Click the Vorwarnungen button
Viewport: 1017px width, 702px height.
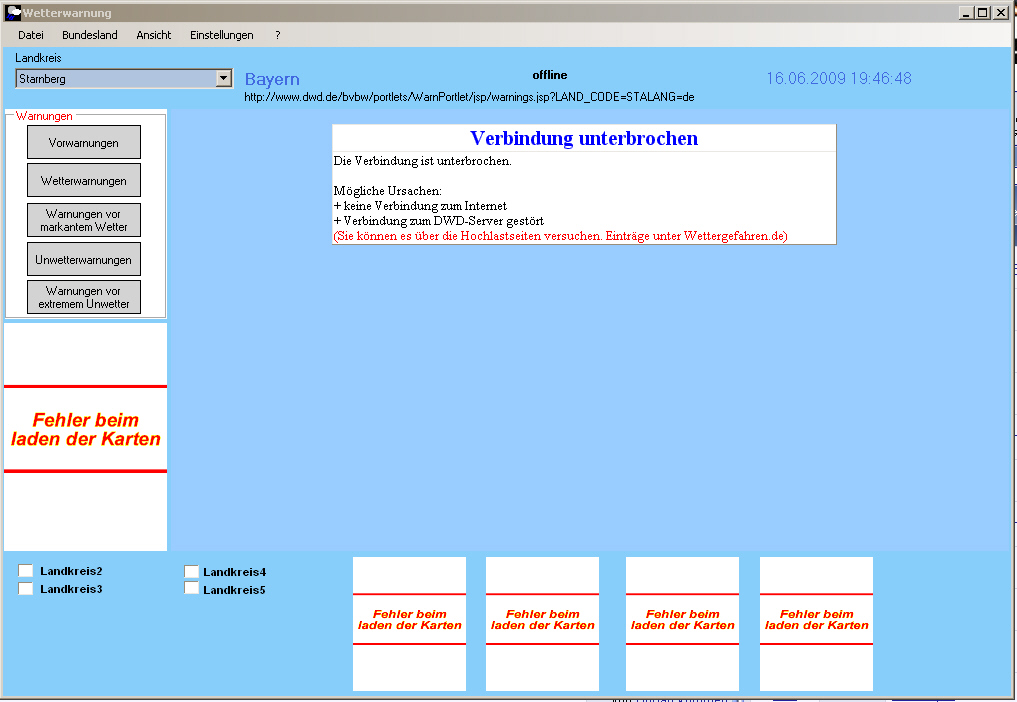click(84, 142)
